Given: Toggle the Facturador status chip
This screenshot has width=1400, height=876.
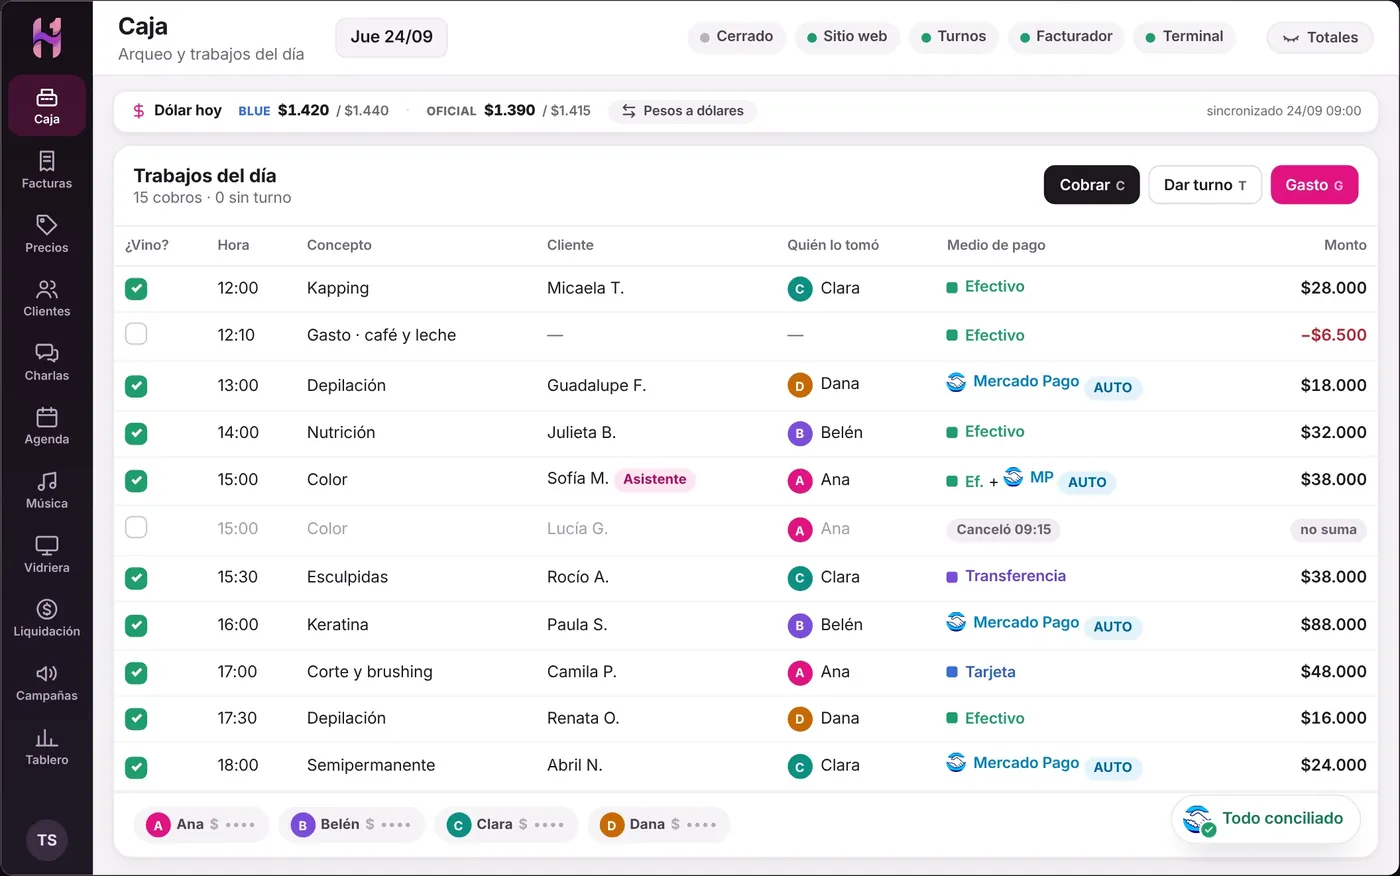Looking at the screenshot, I should [x=1066, y=37].
